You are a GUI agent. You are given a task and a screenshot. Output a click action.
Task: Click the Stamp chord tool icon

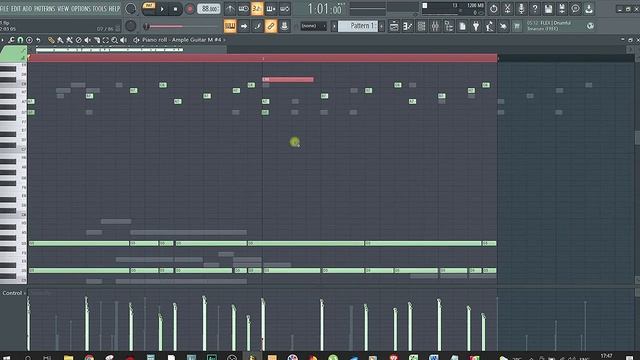(x=29, y=40)
